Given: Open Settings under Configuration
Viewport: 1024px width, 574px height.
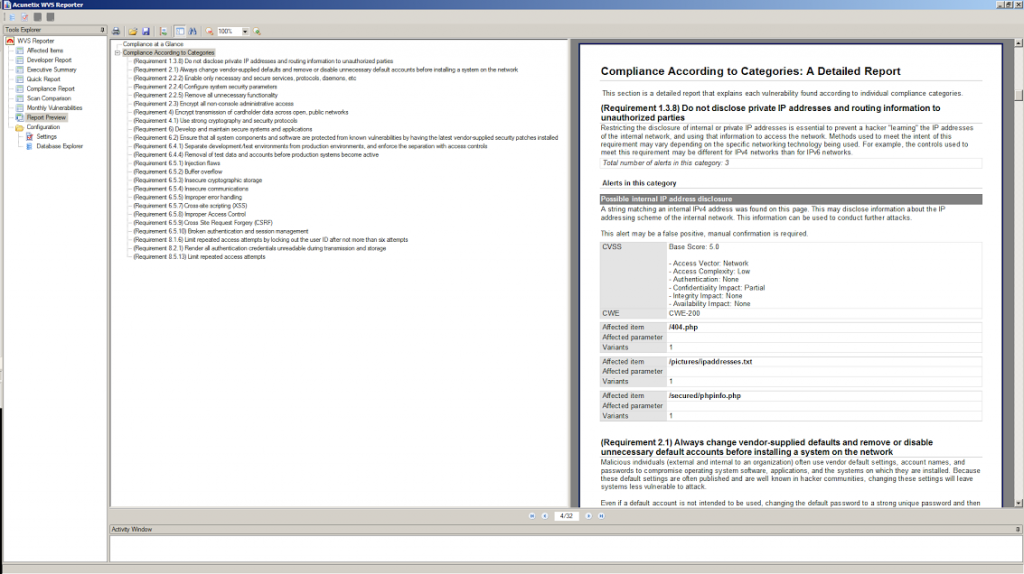Looking at the screenshot, I should click(46, 136).
